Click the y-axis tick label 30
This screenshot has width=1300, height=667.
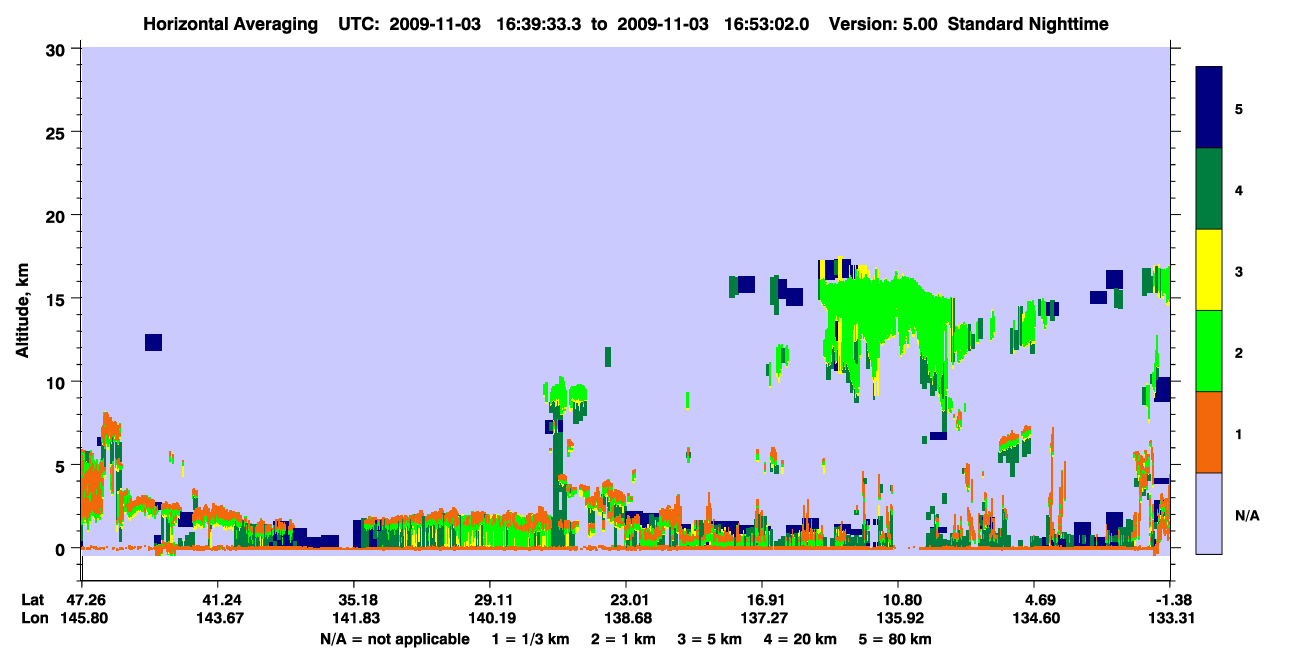(x=58, y=48)
